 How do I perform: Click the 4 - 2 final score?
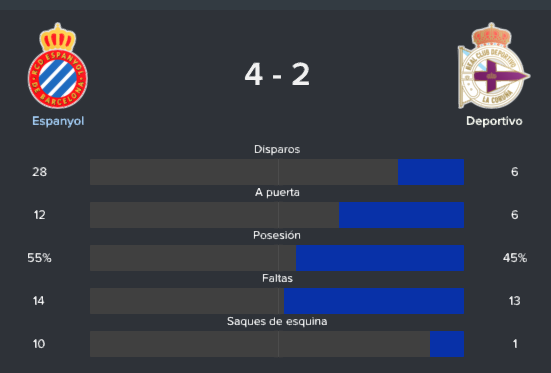coord(277,74)
